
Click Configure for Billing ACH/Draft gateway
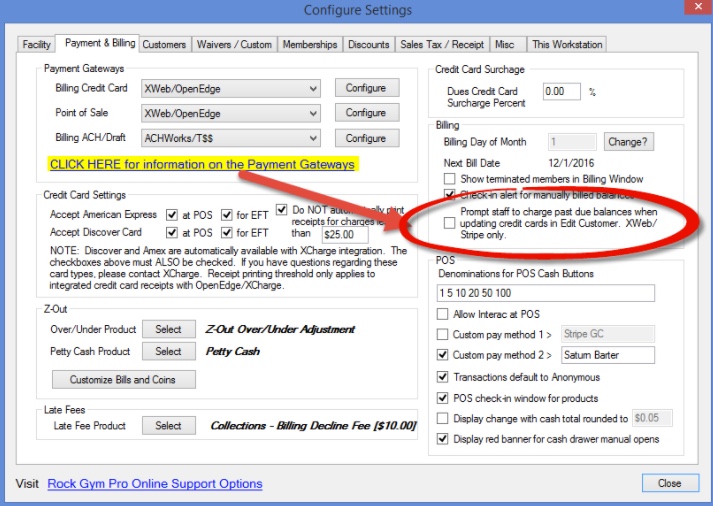point(367,138)
